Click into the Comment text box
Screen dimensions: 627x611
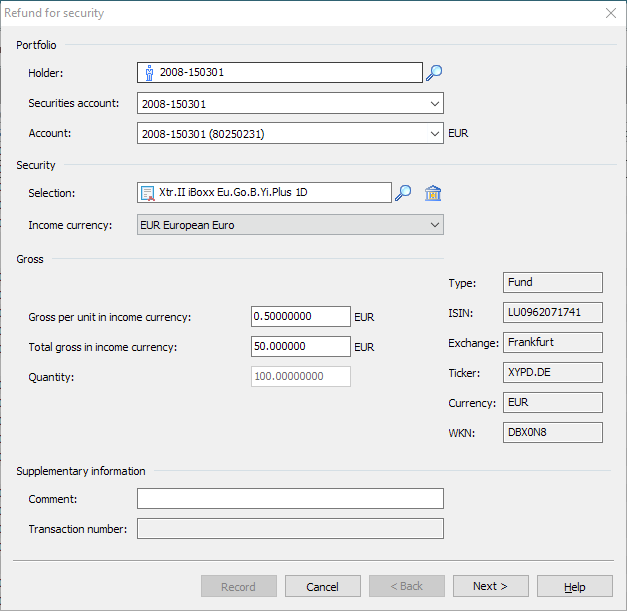pos(289,498)
